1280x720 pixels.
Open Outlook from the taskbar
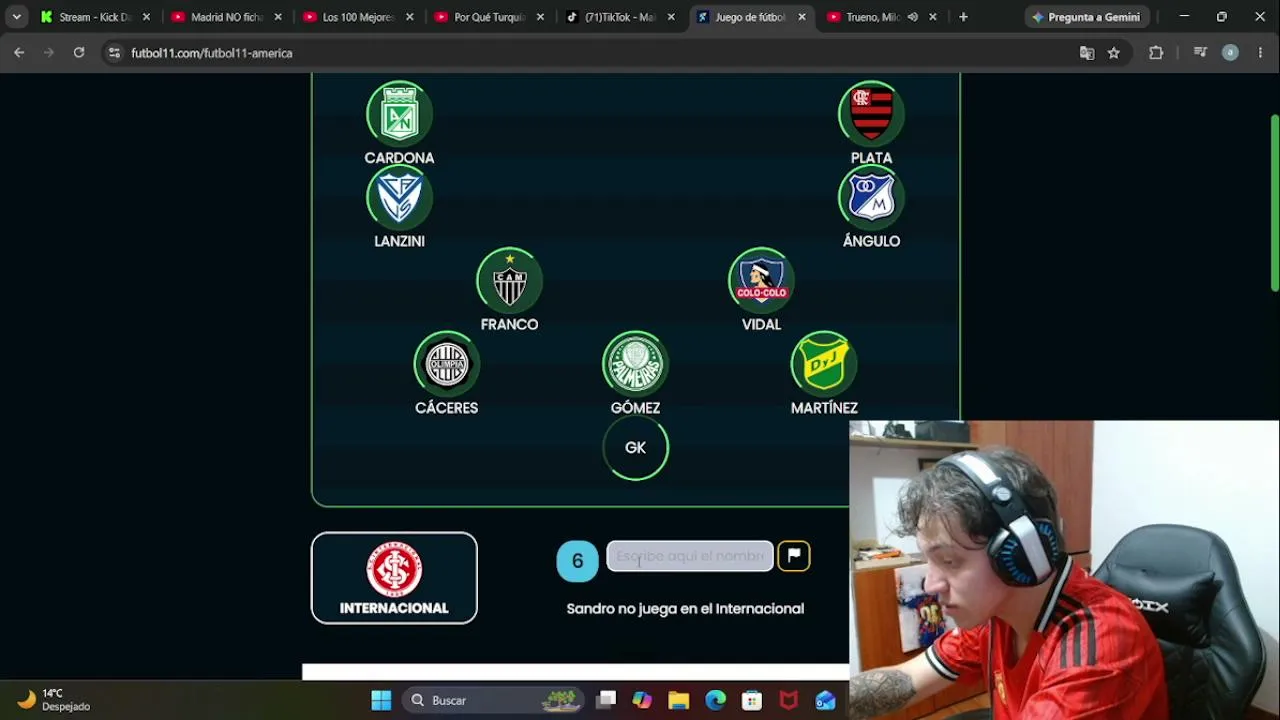(x=825, y=701)
